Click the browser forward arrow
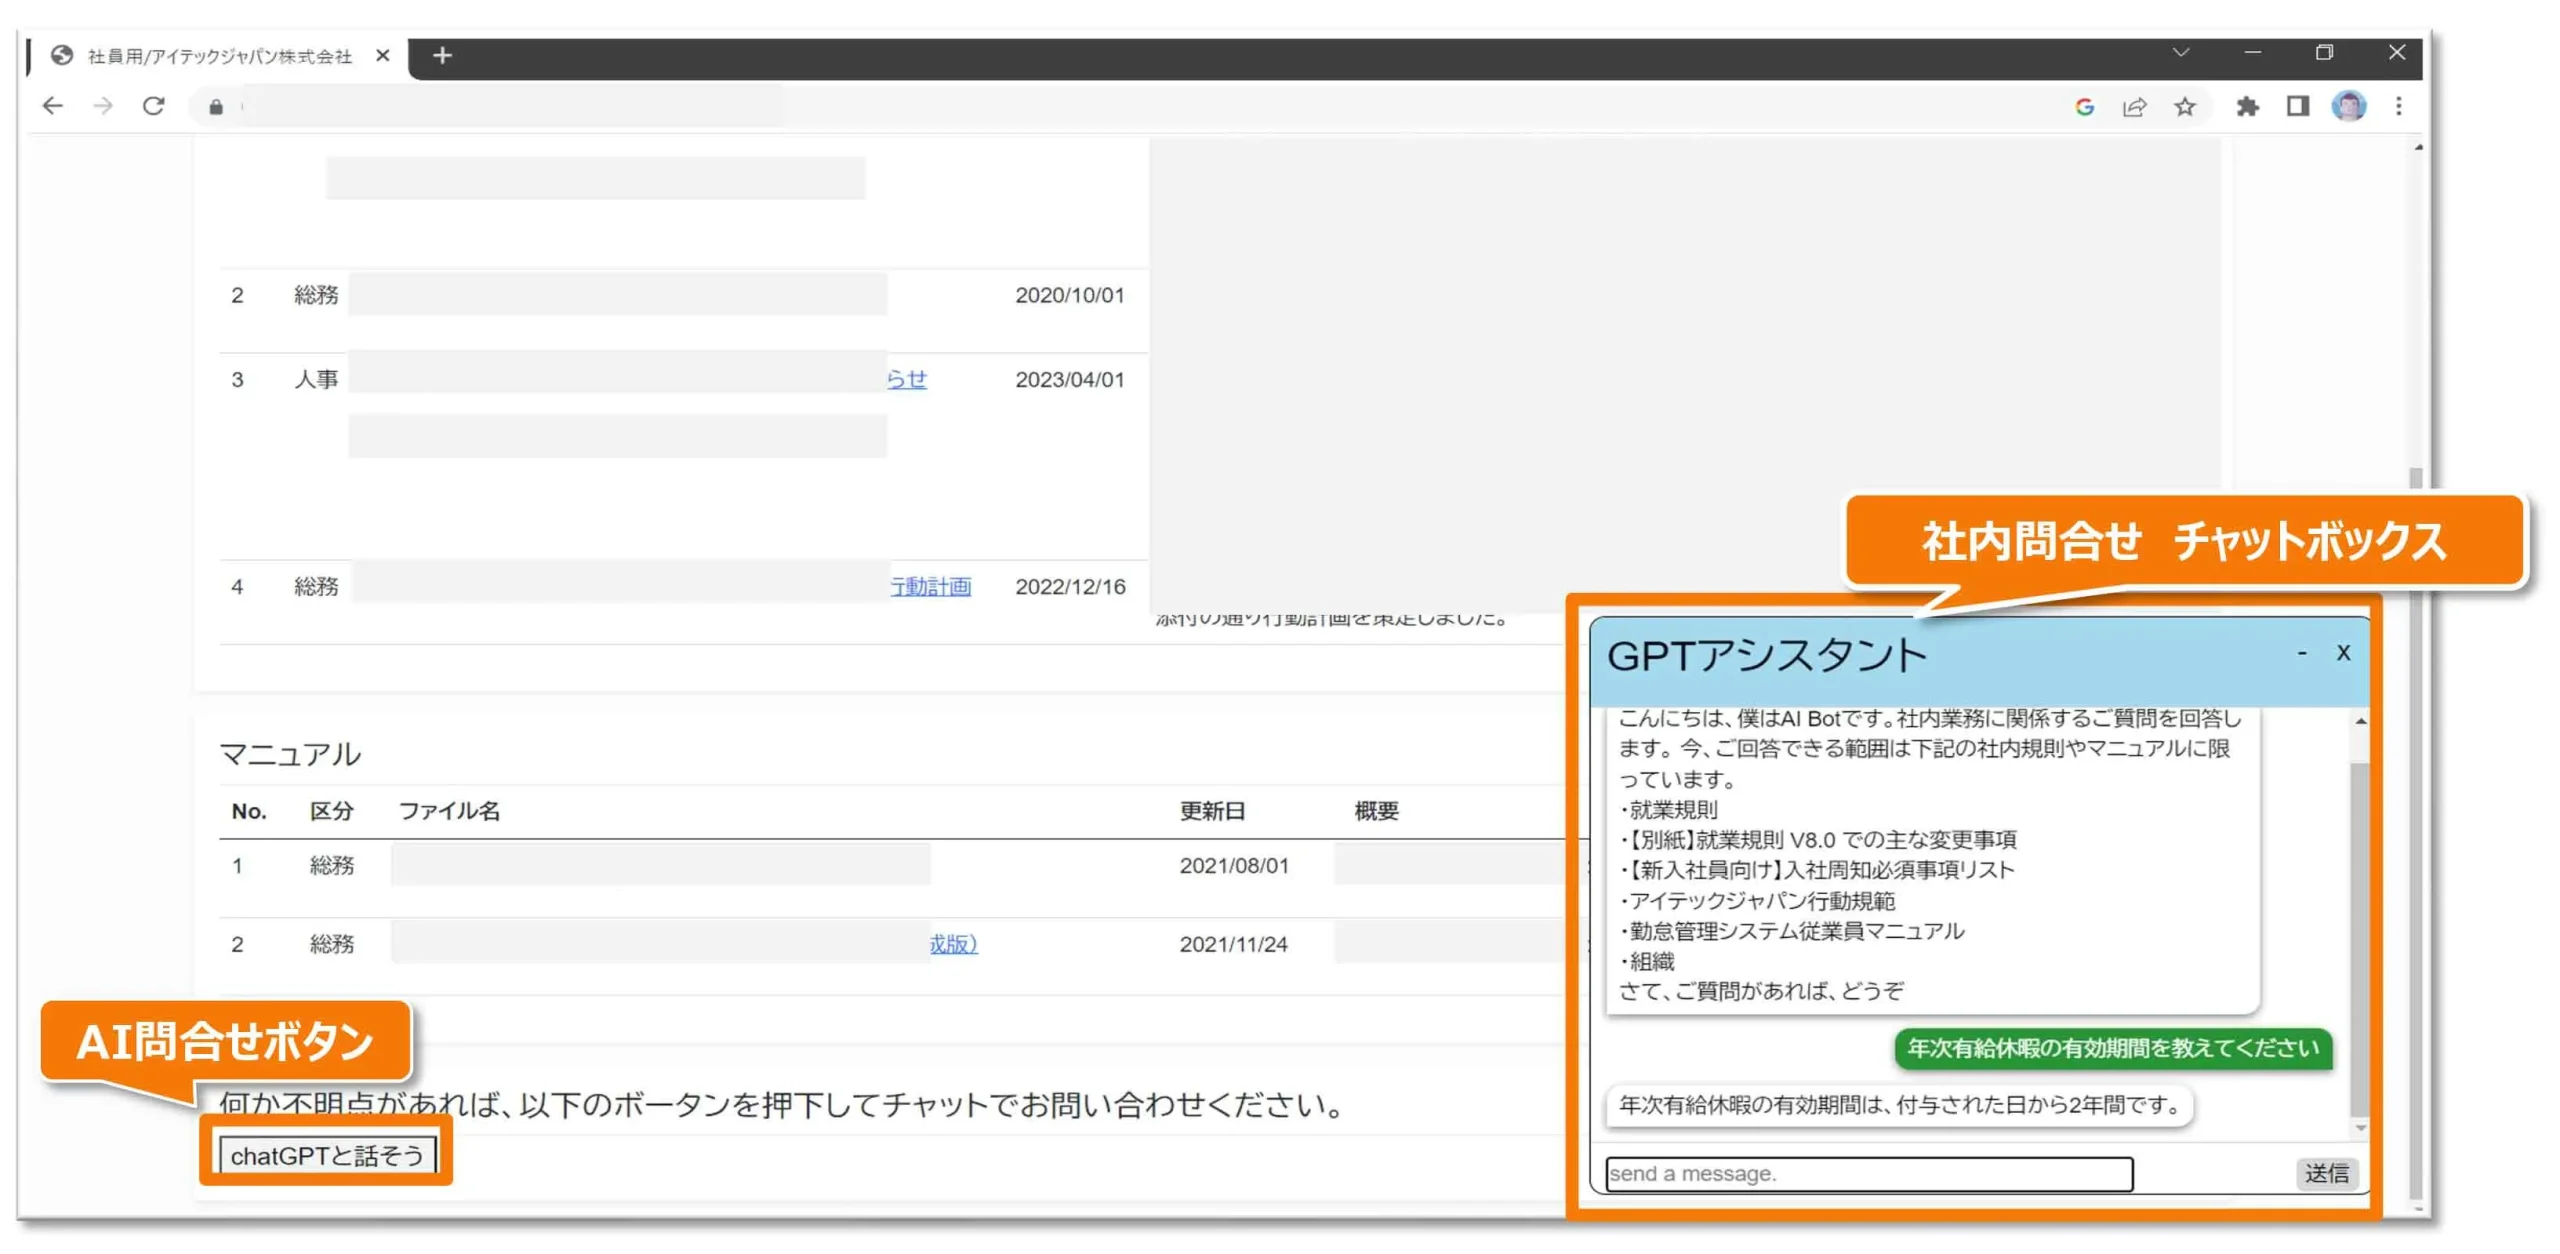The height and width of the screenshot is (1254, 2560). (103, 106)
